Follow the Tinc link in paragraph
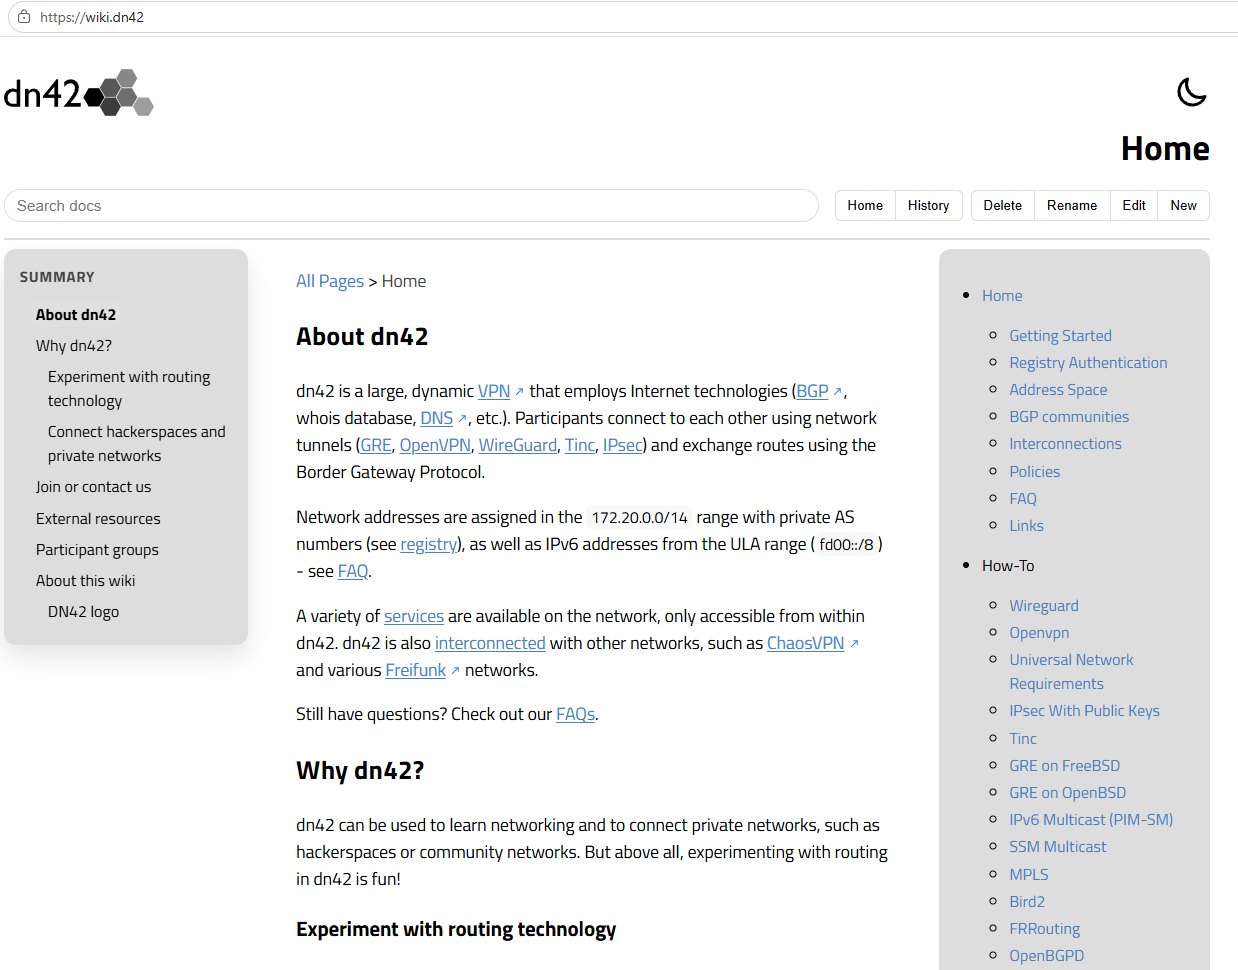This screenshot has height=970, width=1238. click(x=580, y=445)
